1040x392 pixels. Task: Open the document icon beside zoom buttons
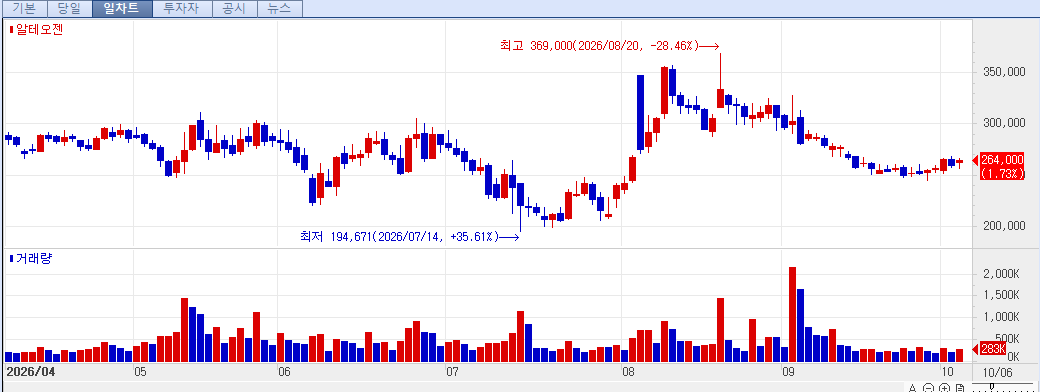[x=960, y=388]
